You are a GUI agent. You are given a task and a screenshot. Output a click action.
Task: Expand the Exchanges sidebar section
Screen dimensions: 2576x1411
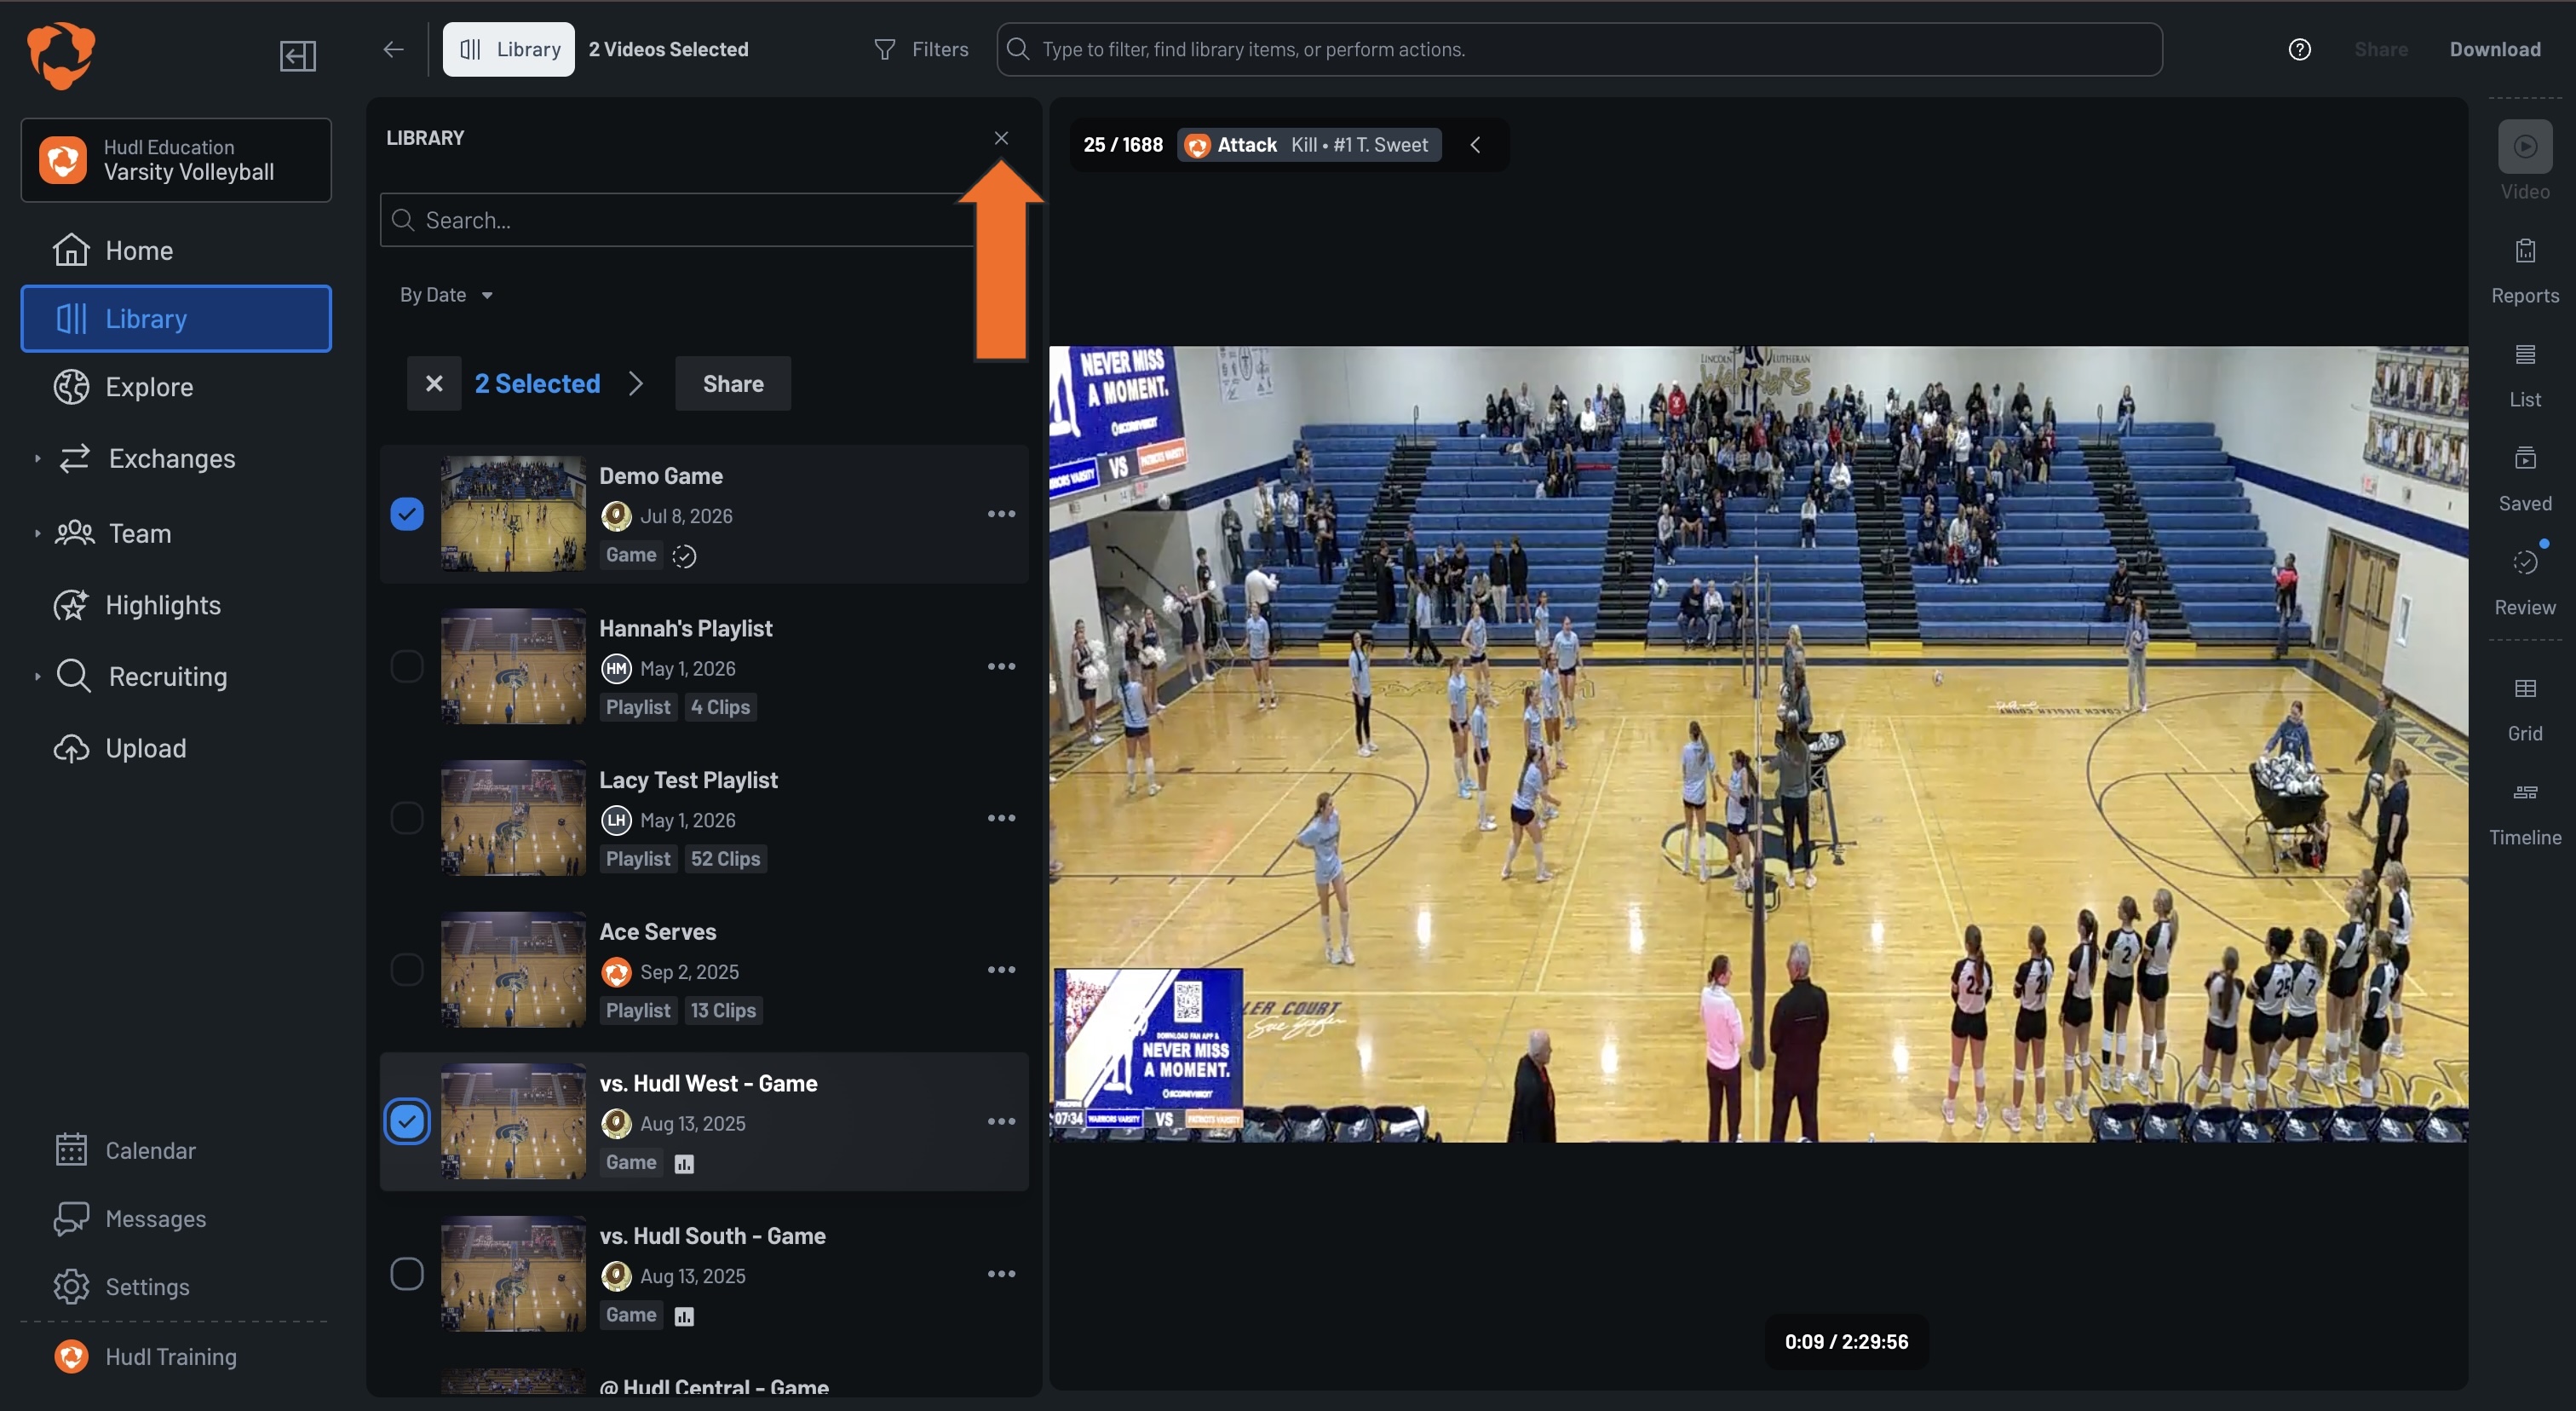tap(37, 459)
